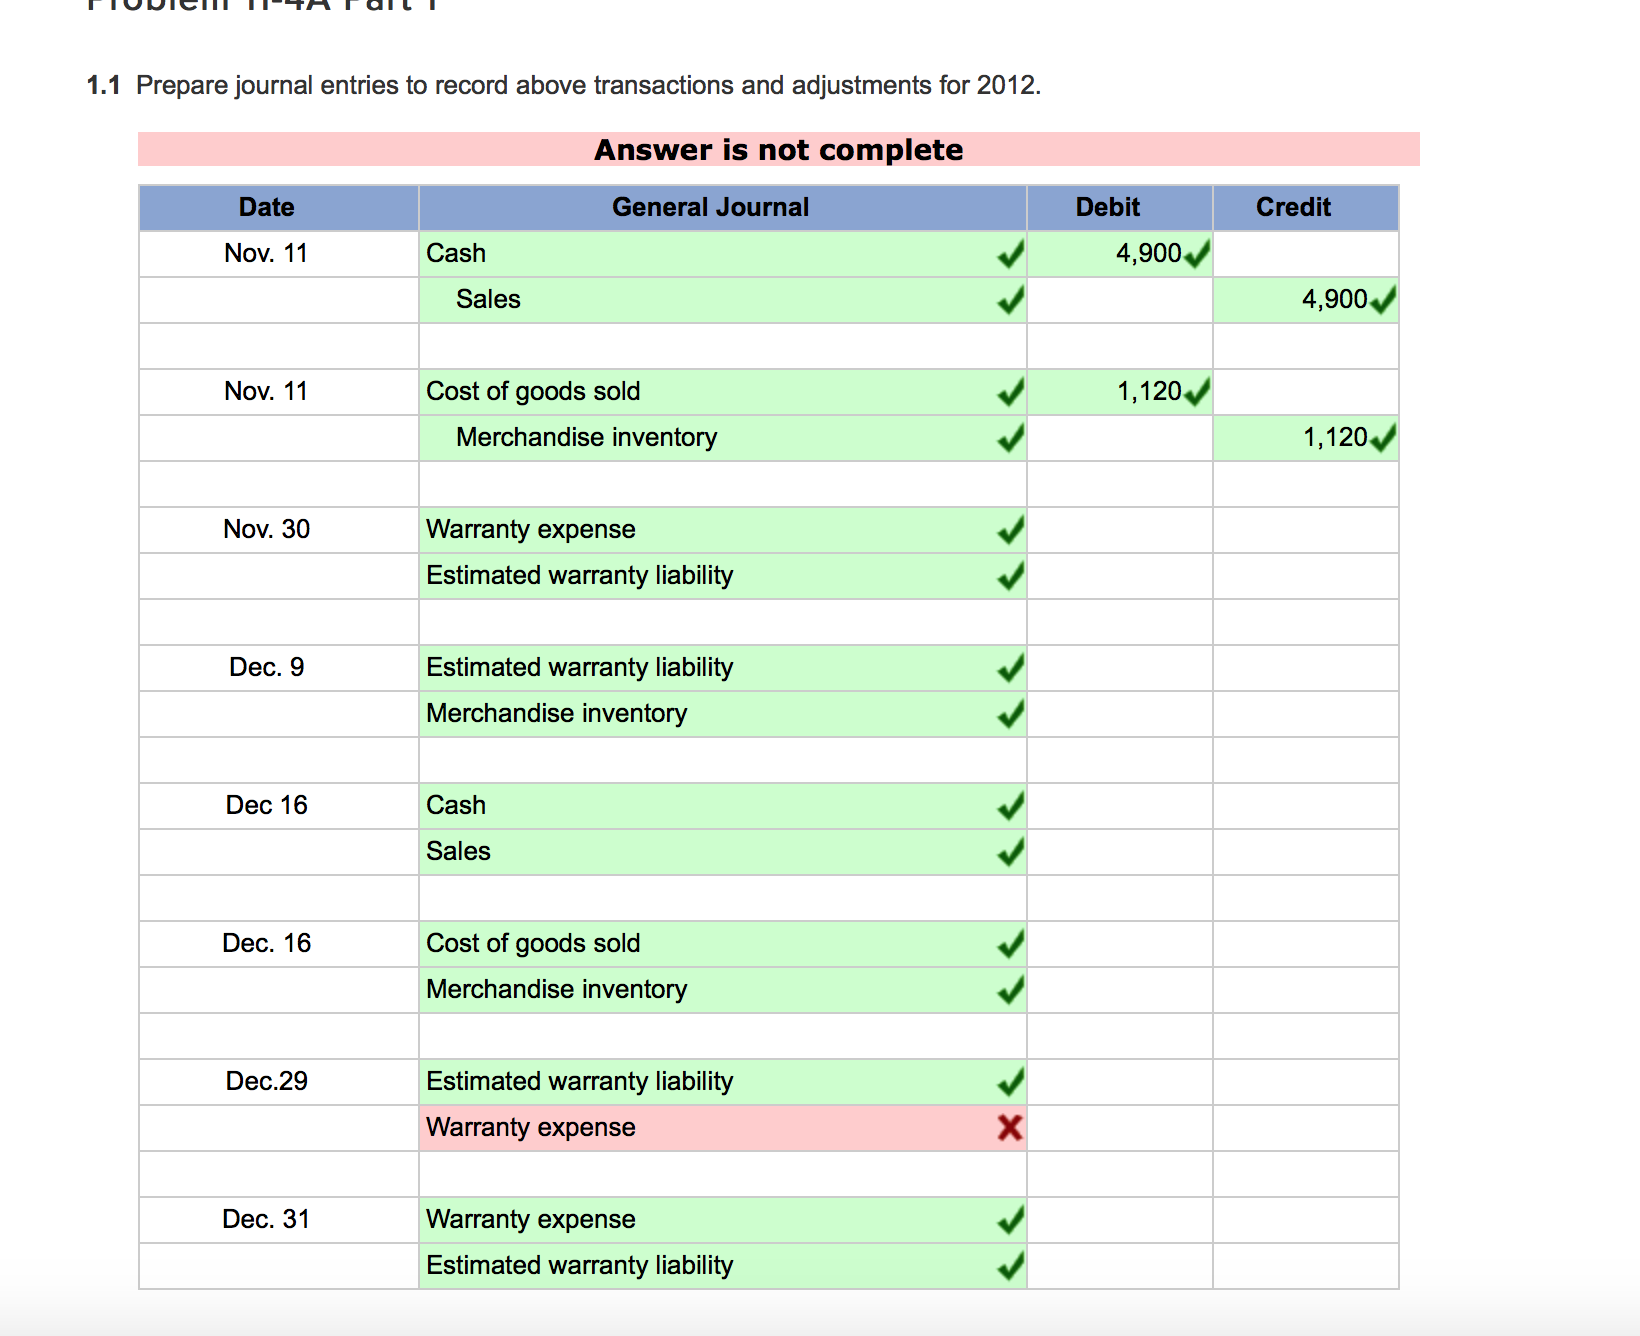Click checkmark next to Estimated warranty liability Nov. 30
Image resolution: width=1640 pixels, height=1336 pixels.
click(x=1011, y=576)
